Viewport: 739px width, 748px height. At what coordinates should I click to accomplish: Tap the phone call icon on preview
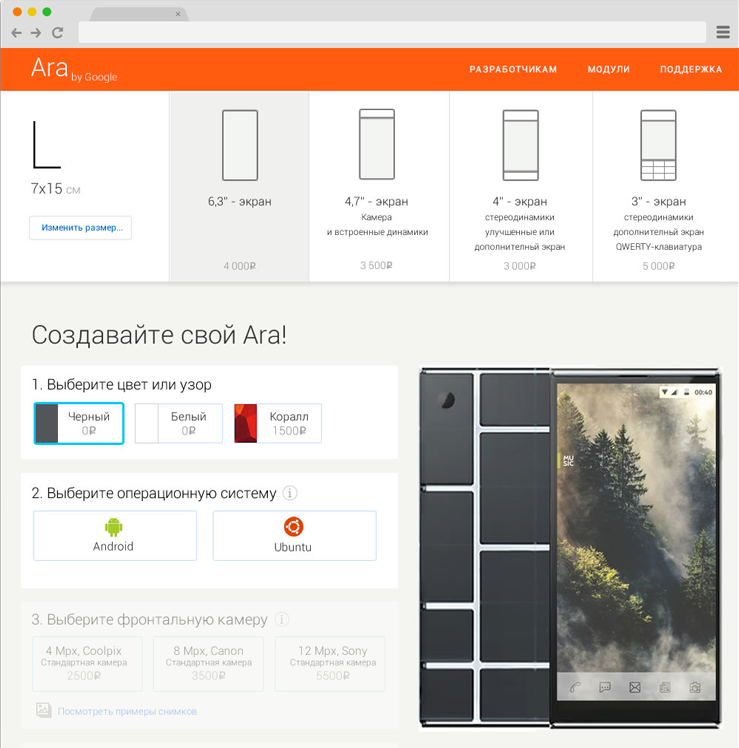[x=575, y=687]
